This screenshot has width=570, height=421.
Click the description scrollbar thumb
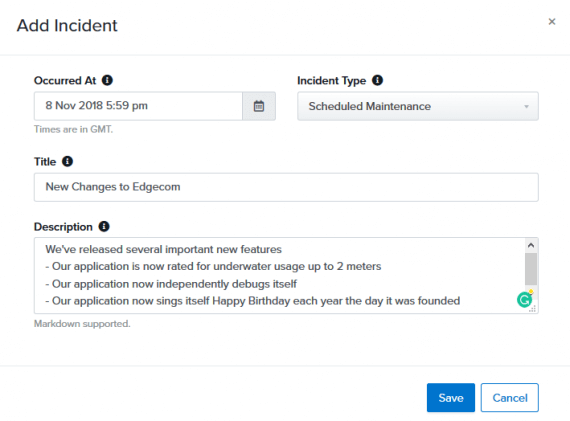531,269
